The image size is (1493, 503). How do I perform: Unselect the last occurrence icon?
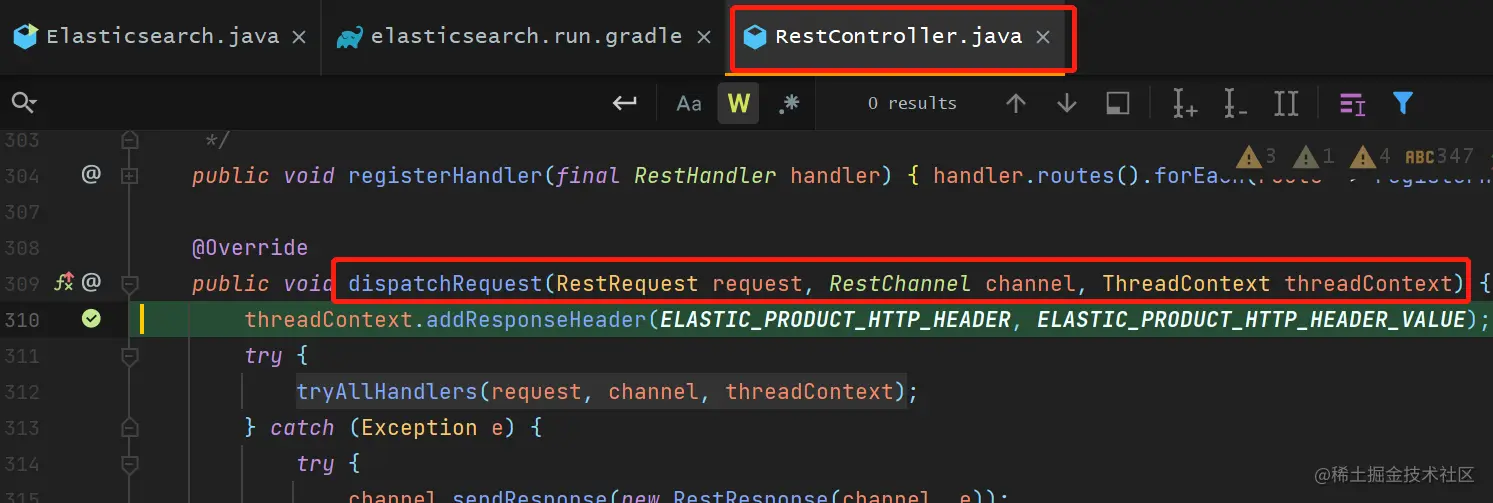[x=1235, y=103]
